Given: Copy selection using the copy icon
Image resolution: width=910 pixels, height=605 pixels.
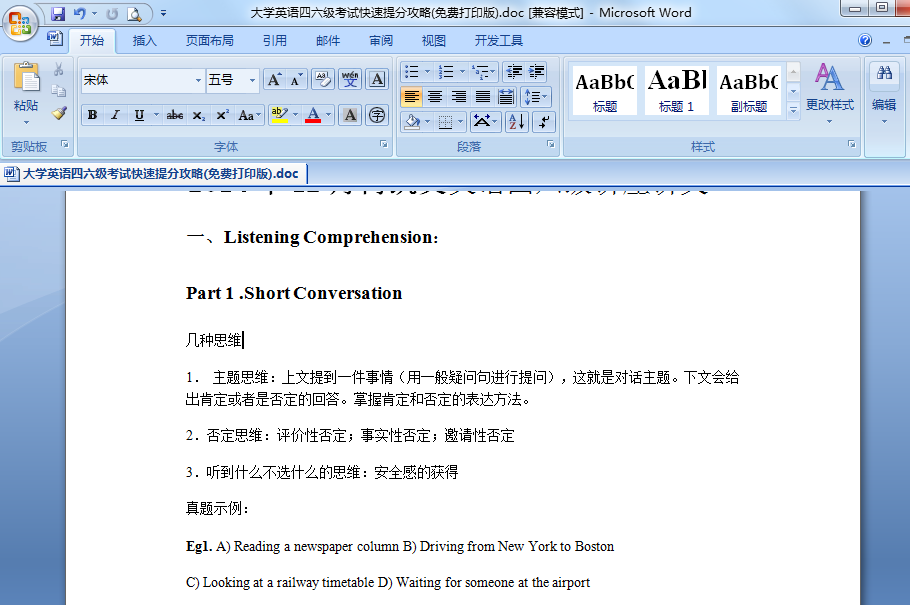Looking at the screenshot, I should [x=58, y=91].
